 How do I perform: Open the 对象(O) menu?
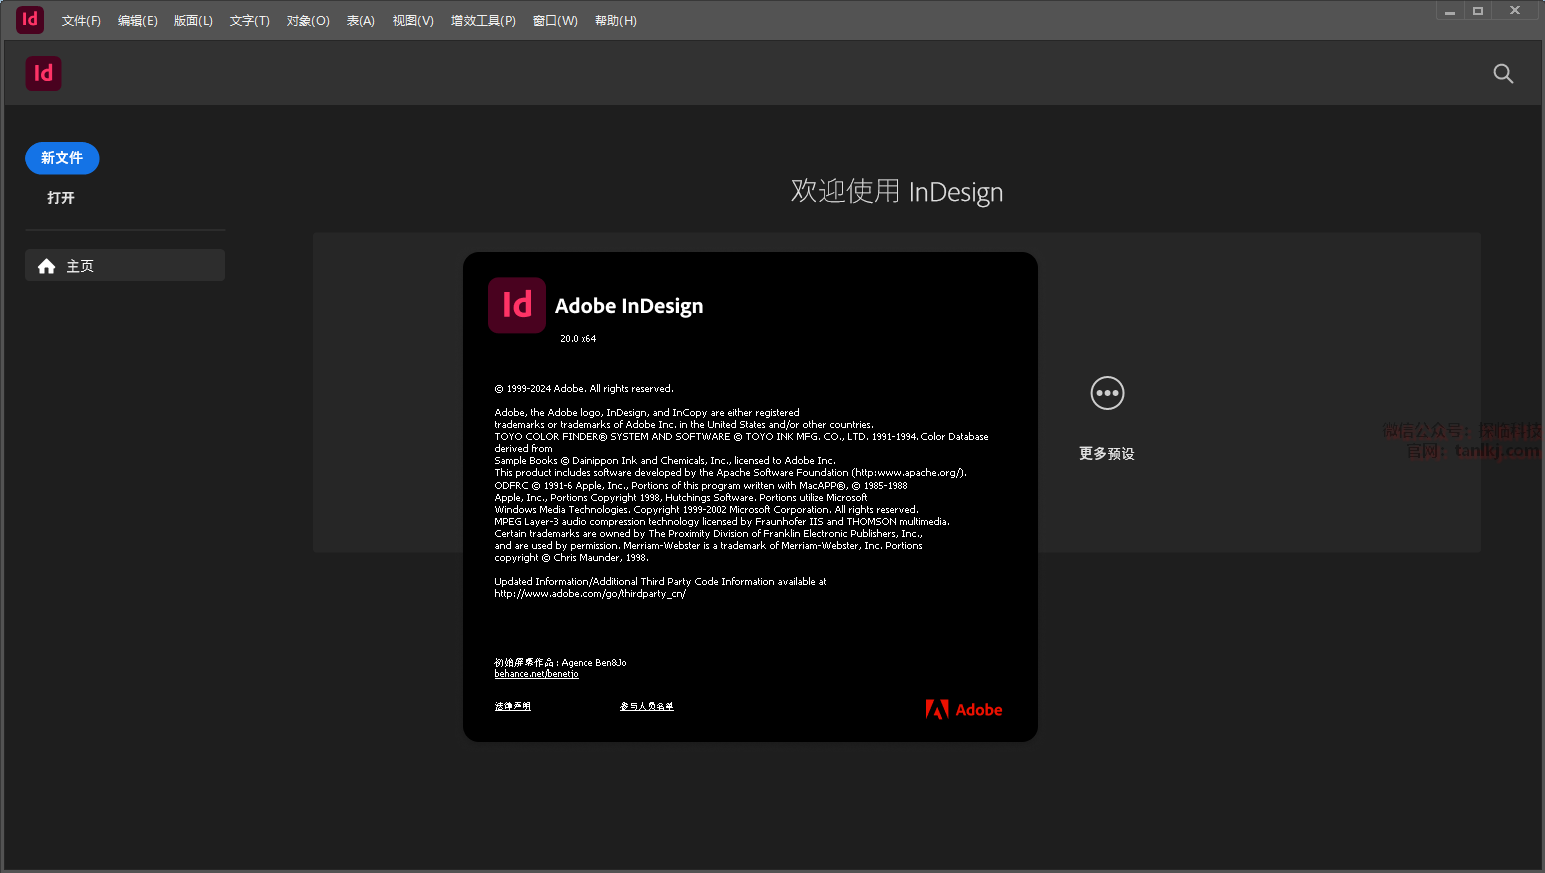coord(308,21)
